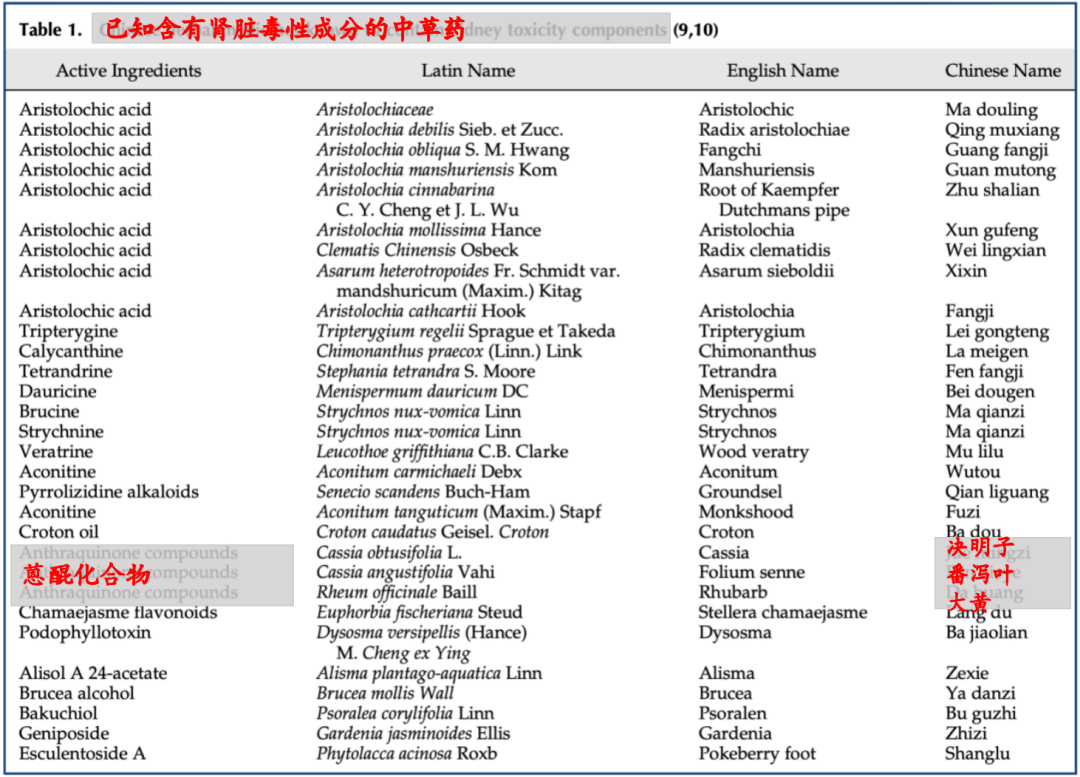Select the 'Zhu shalian' Chinese name
Viewport: 1080px width, 777px height.
992,189
